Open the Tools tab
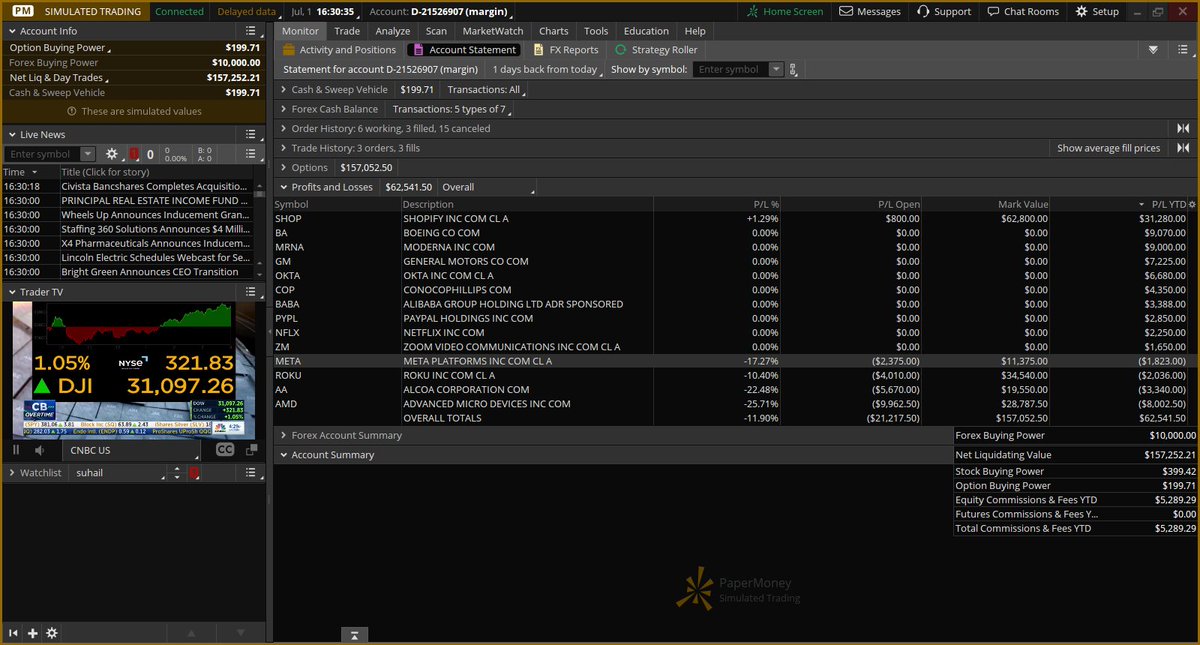Screen dimensions: 1200x645 (596, 31)
